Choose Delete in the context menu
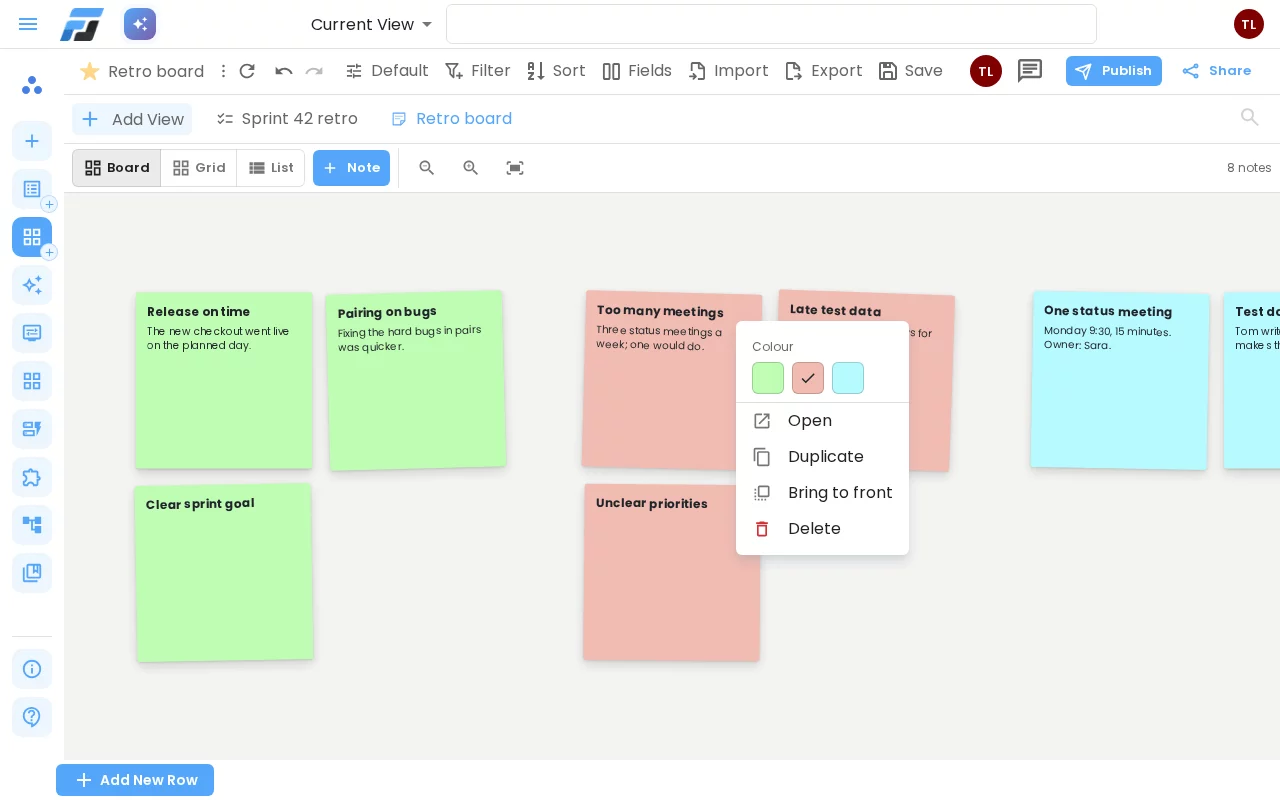The image size is (1280, 800). click(822, 529)
